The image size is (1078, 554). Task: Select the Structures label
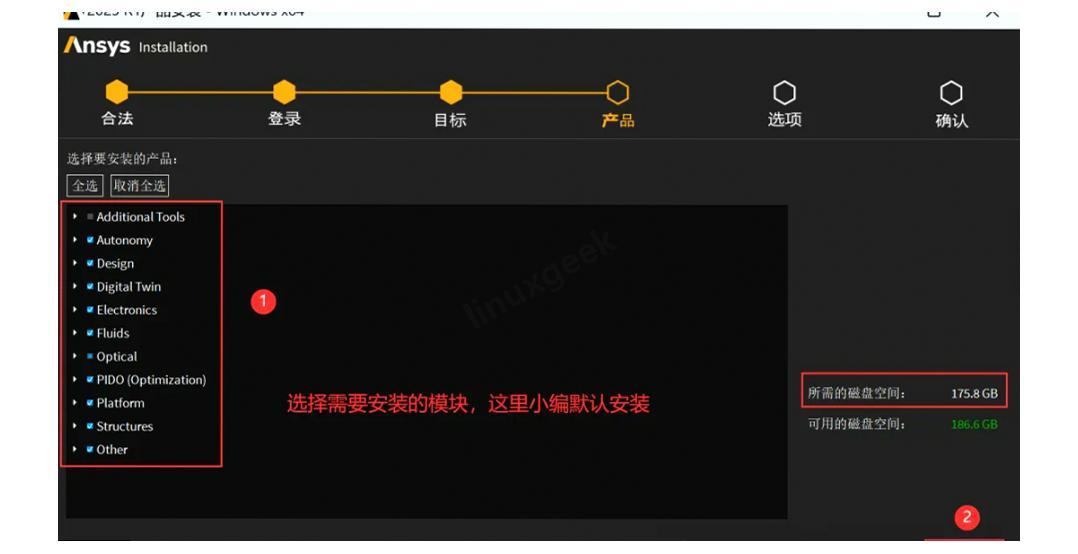(x=124, y=426)
